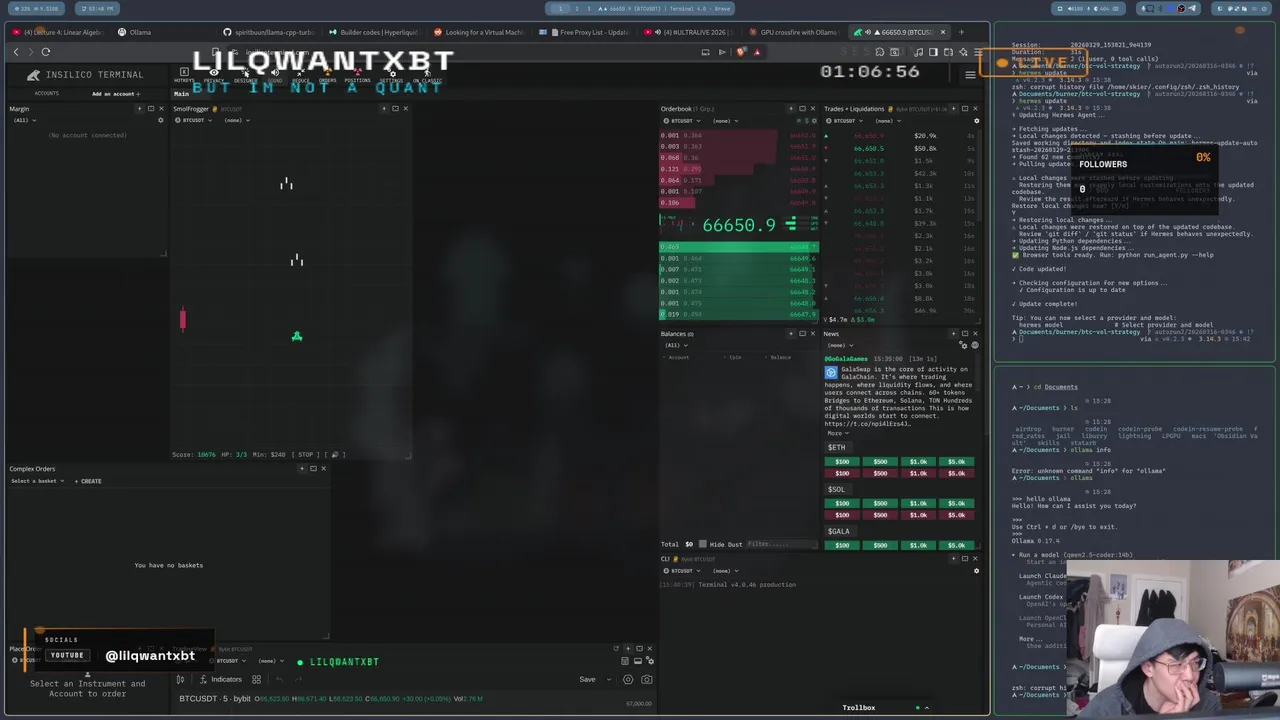Sell $5.0k of $ETH red button
This screenshot has width=1280, height=720.
956,473
